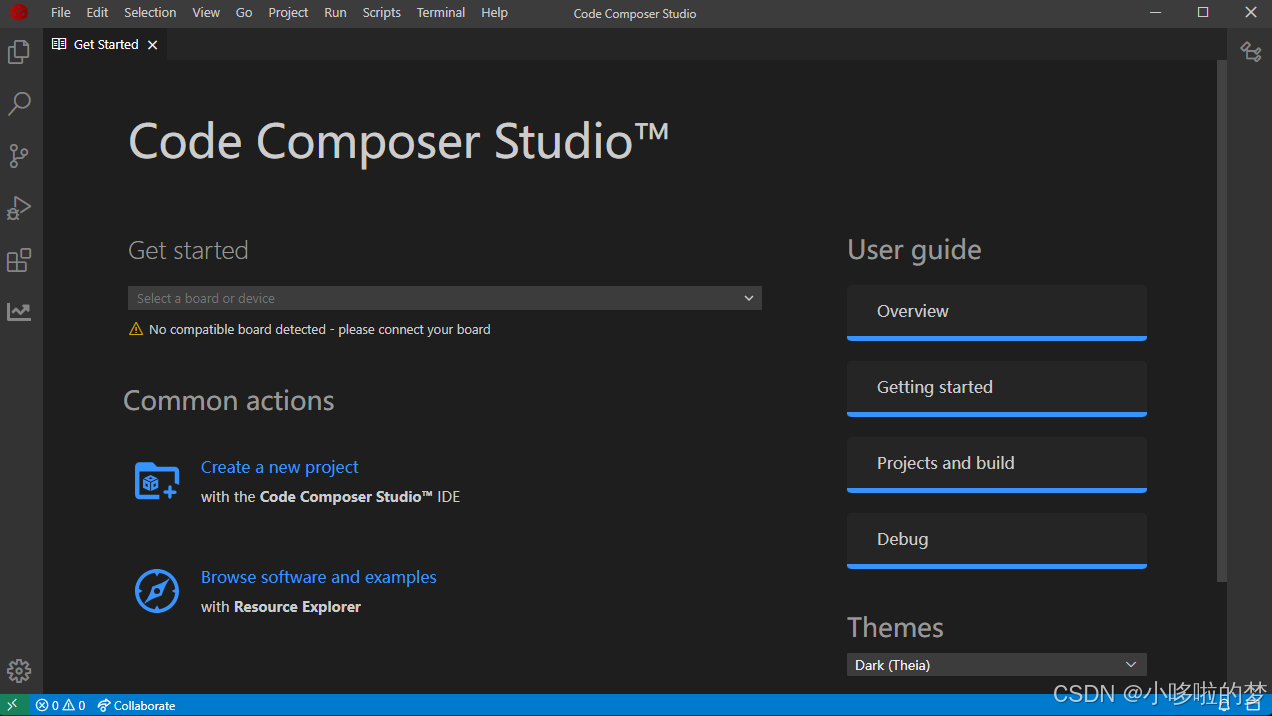Toggle the right sidebar outline icon

[x=1251, y=52]
